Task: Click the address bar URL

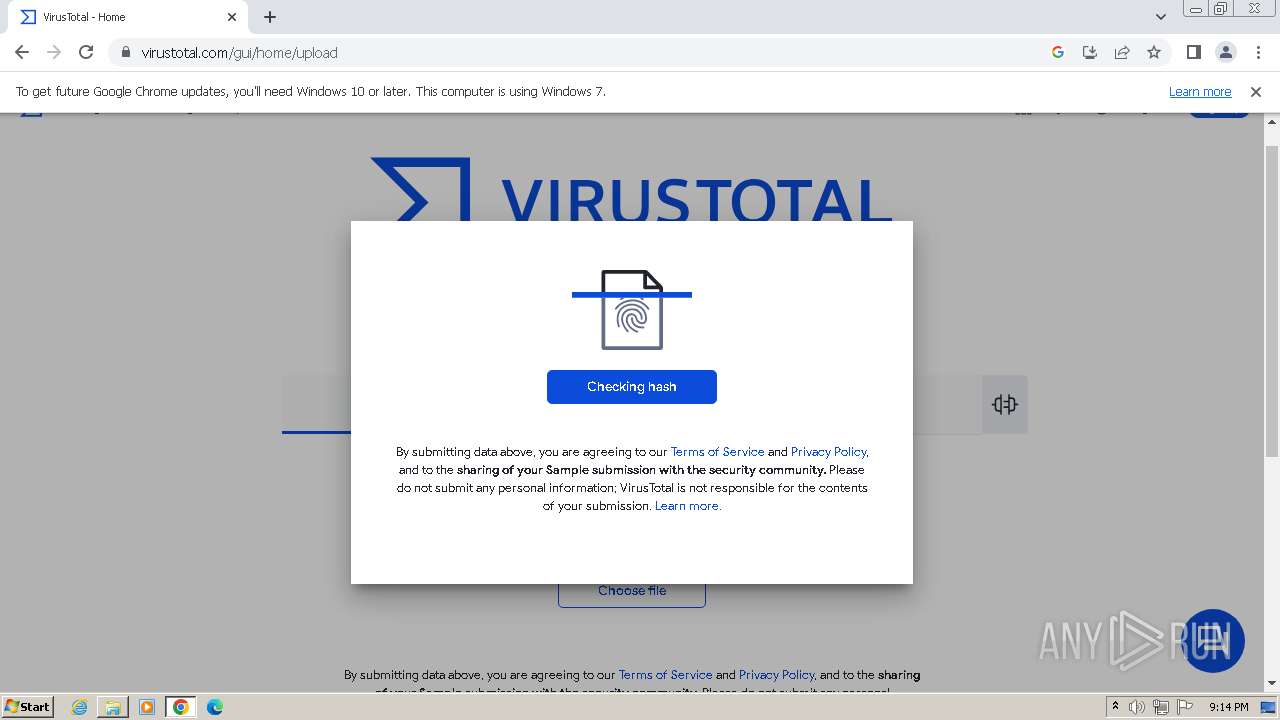Action: (239, 53)
